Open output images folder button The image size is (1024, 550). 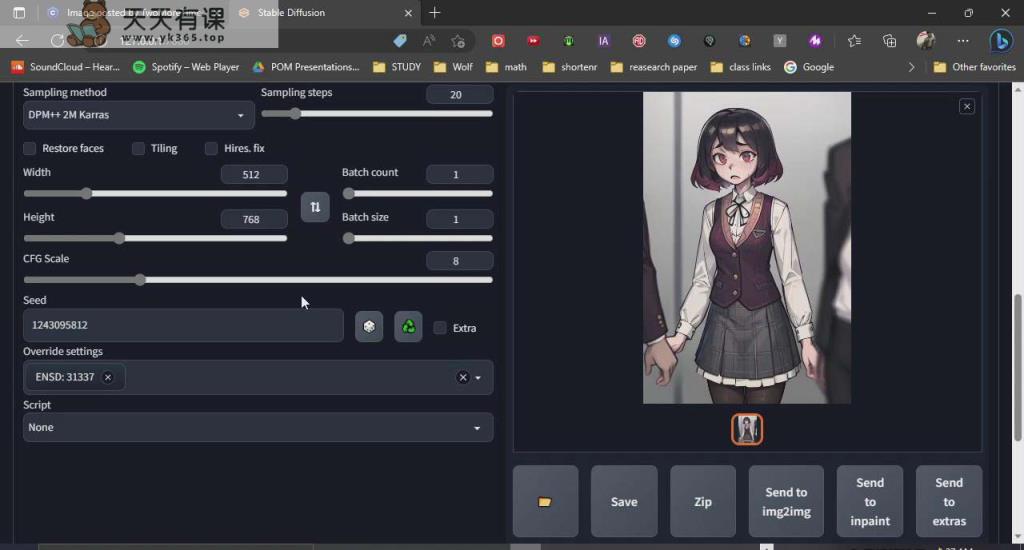tap(545, 502)
